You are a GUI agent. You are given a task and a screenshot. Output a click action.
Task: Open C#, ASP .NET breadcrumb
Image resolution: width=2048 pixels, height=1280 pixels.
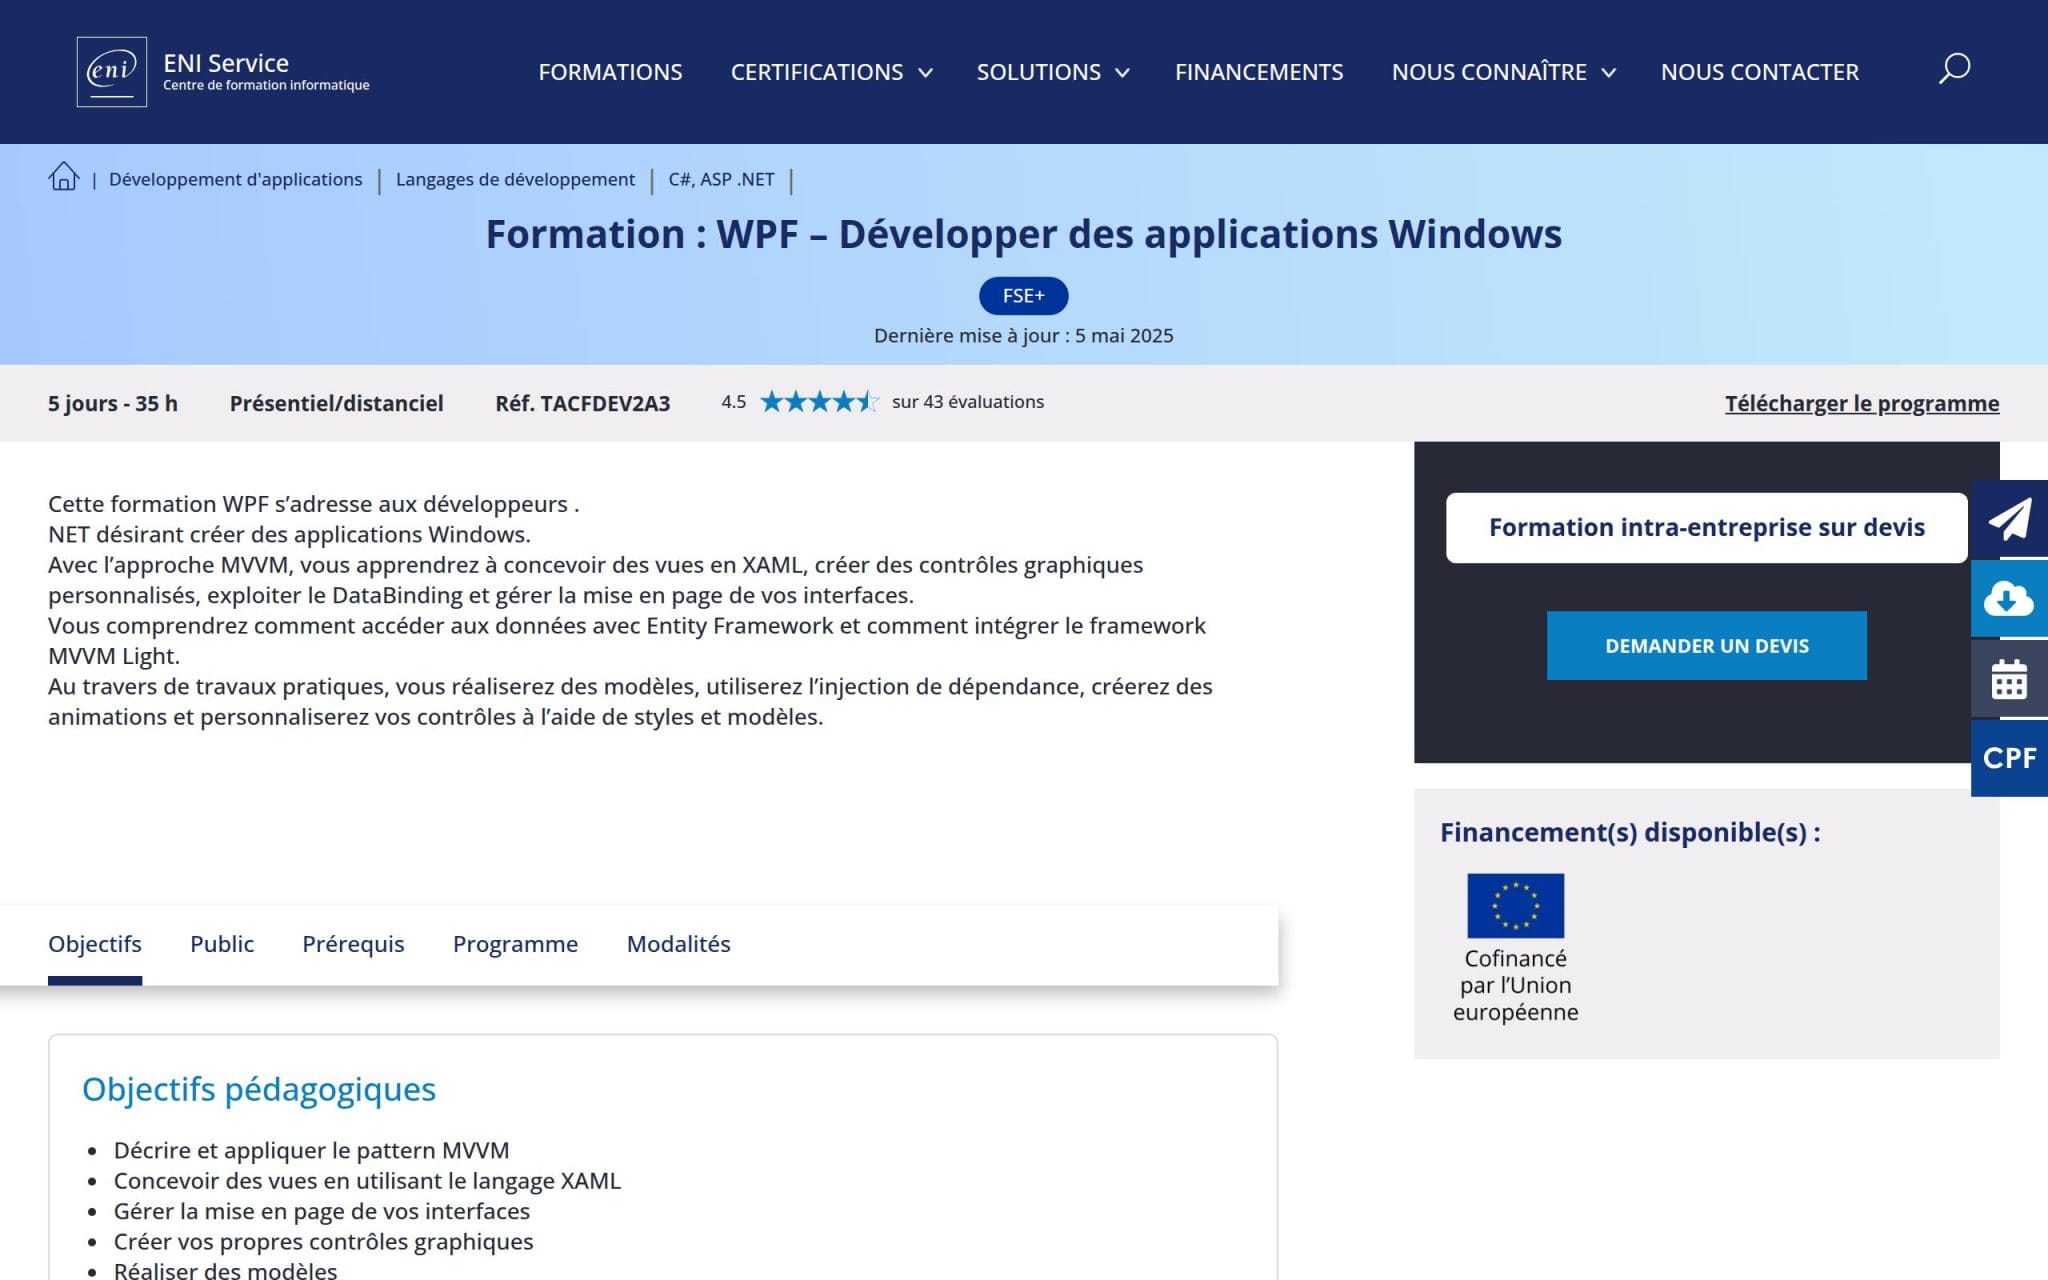tap(721, 179)
